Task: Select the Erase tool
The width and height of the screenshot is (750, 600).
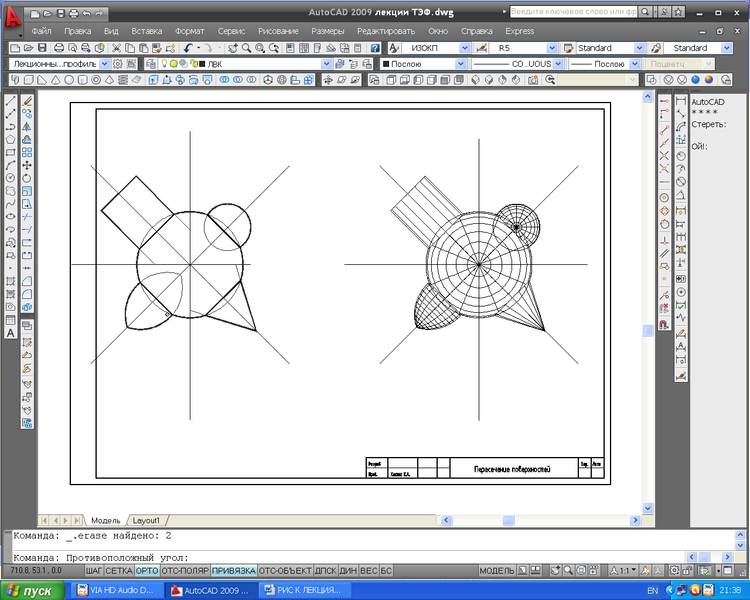Action: pyautogui.click(x=27, y=100)
